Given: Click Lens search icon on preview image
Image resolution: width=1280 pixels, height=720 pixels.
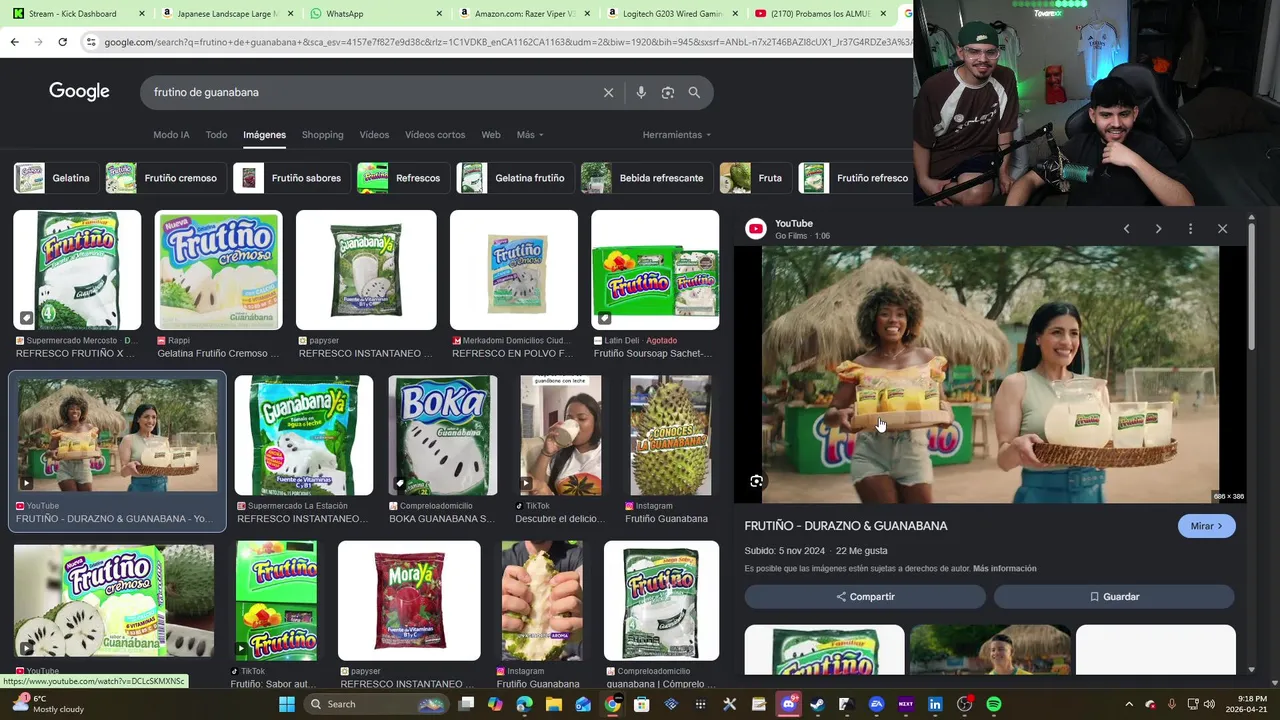Looking at the screenshot, I should pos(756,481).
